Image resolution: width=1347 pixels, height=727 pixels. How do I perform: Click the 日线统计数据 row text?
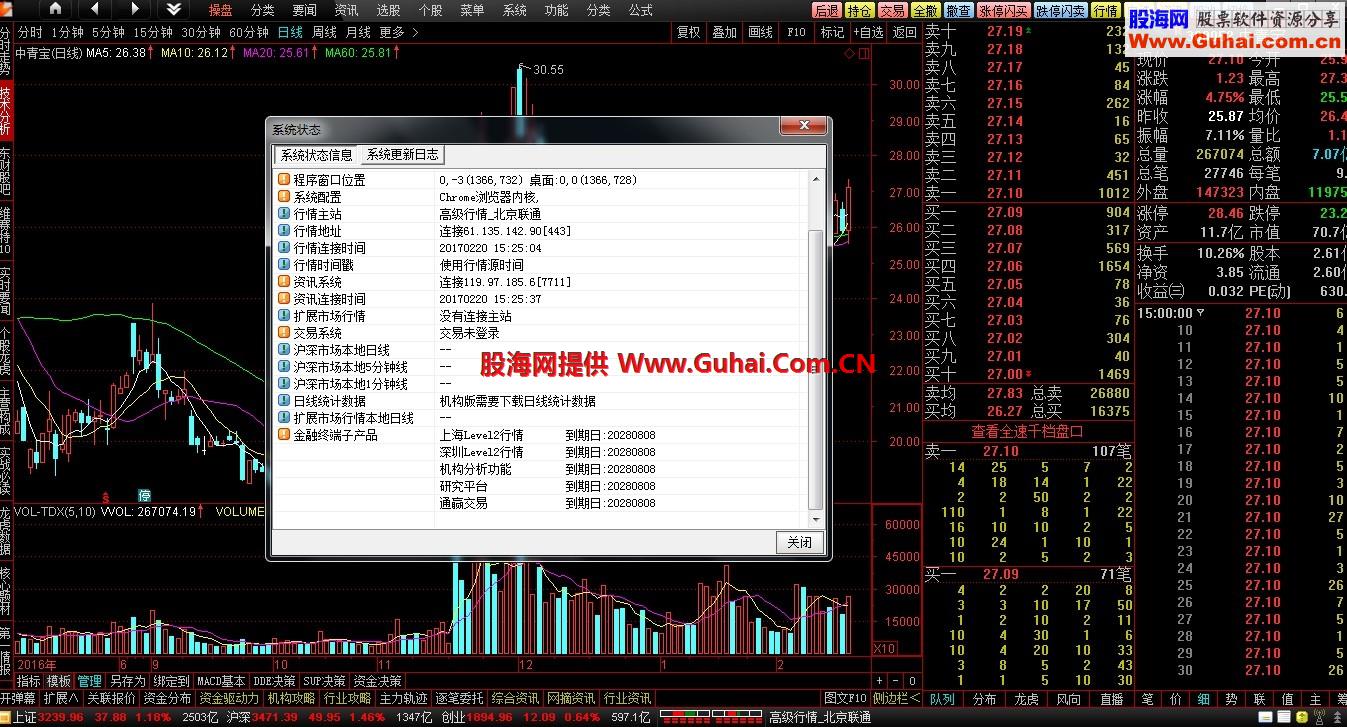(329, 401)
